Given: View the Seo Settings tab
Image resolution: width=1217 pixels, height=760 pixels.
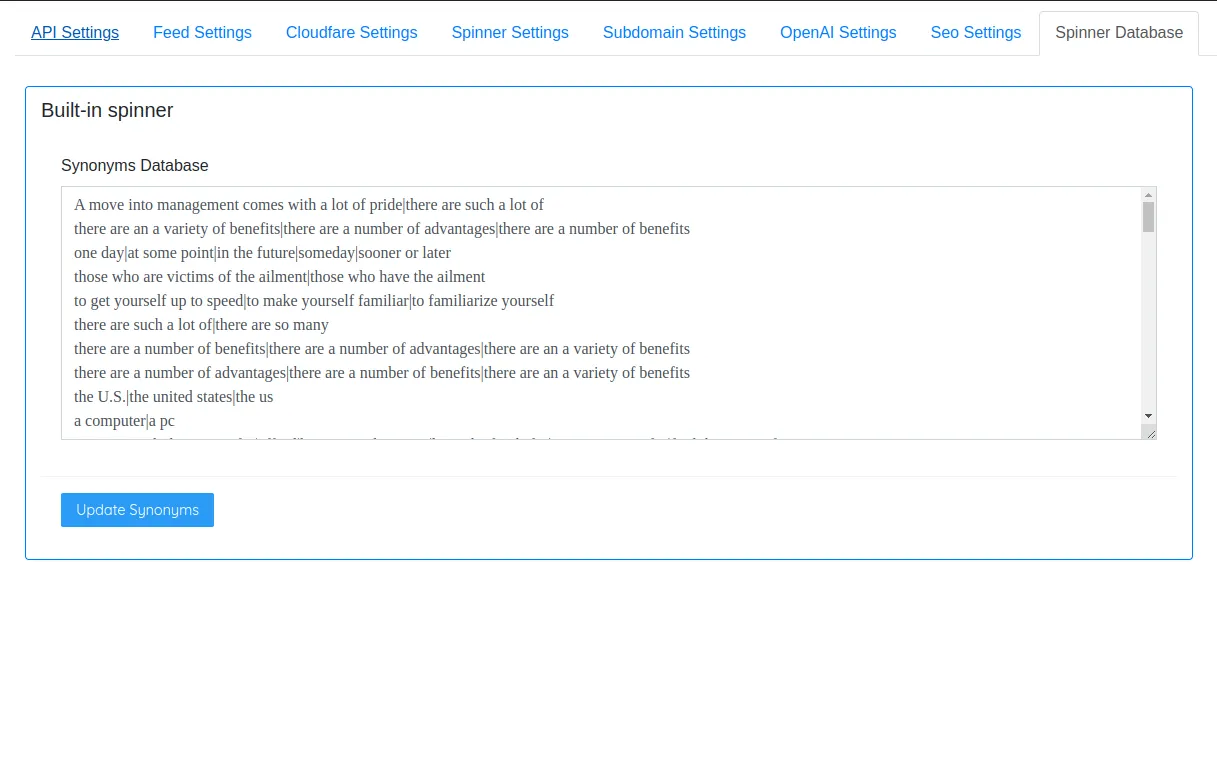Looking at the screenshot, I should (x=975, y=32).
